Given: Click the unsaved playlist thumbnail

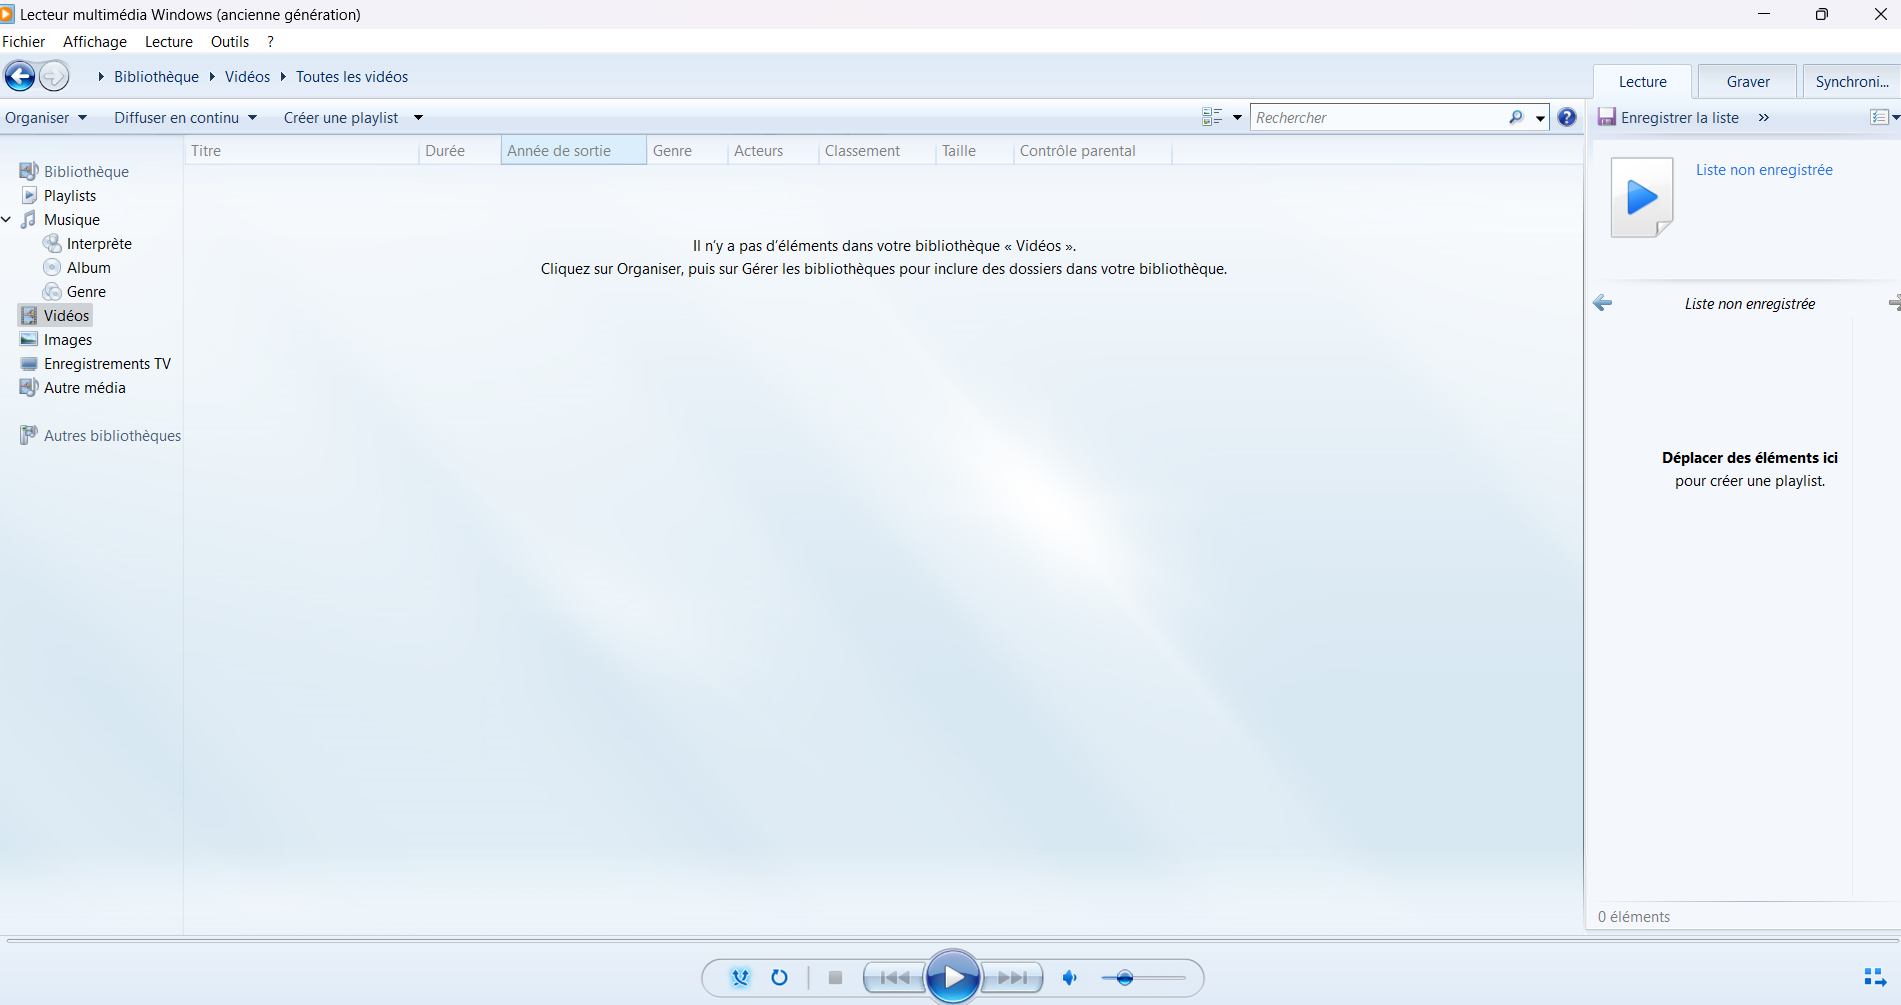Looking at the screenshot, I should tap(1642, 197).
